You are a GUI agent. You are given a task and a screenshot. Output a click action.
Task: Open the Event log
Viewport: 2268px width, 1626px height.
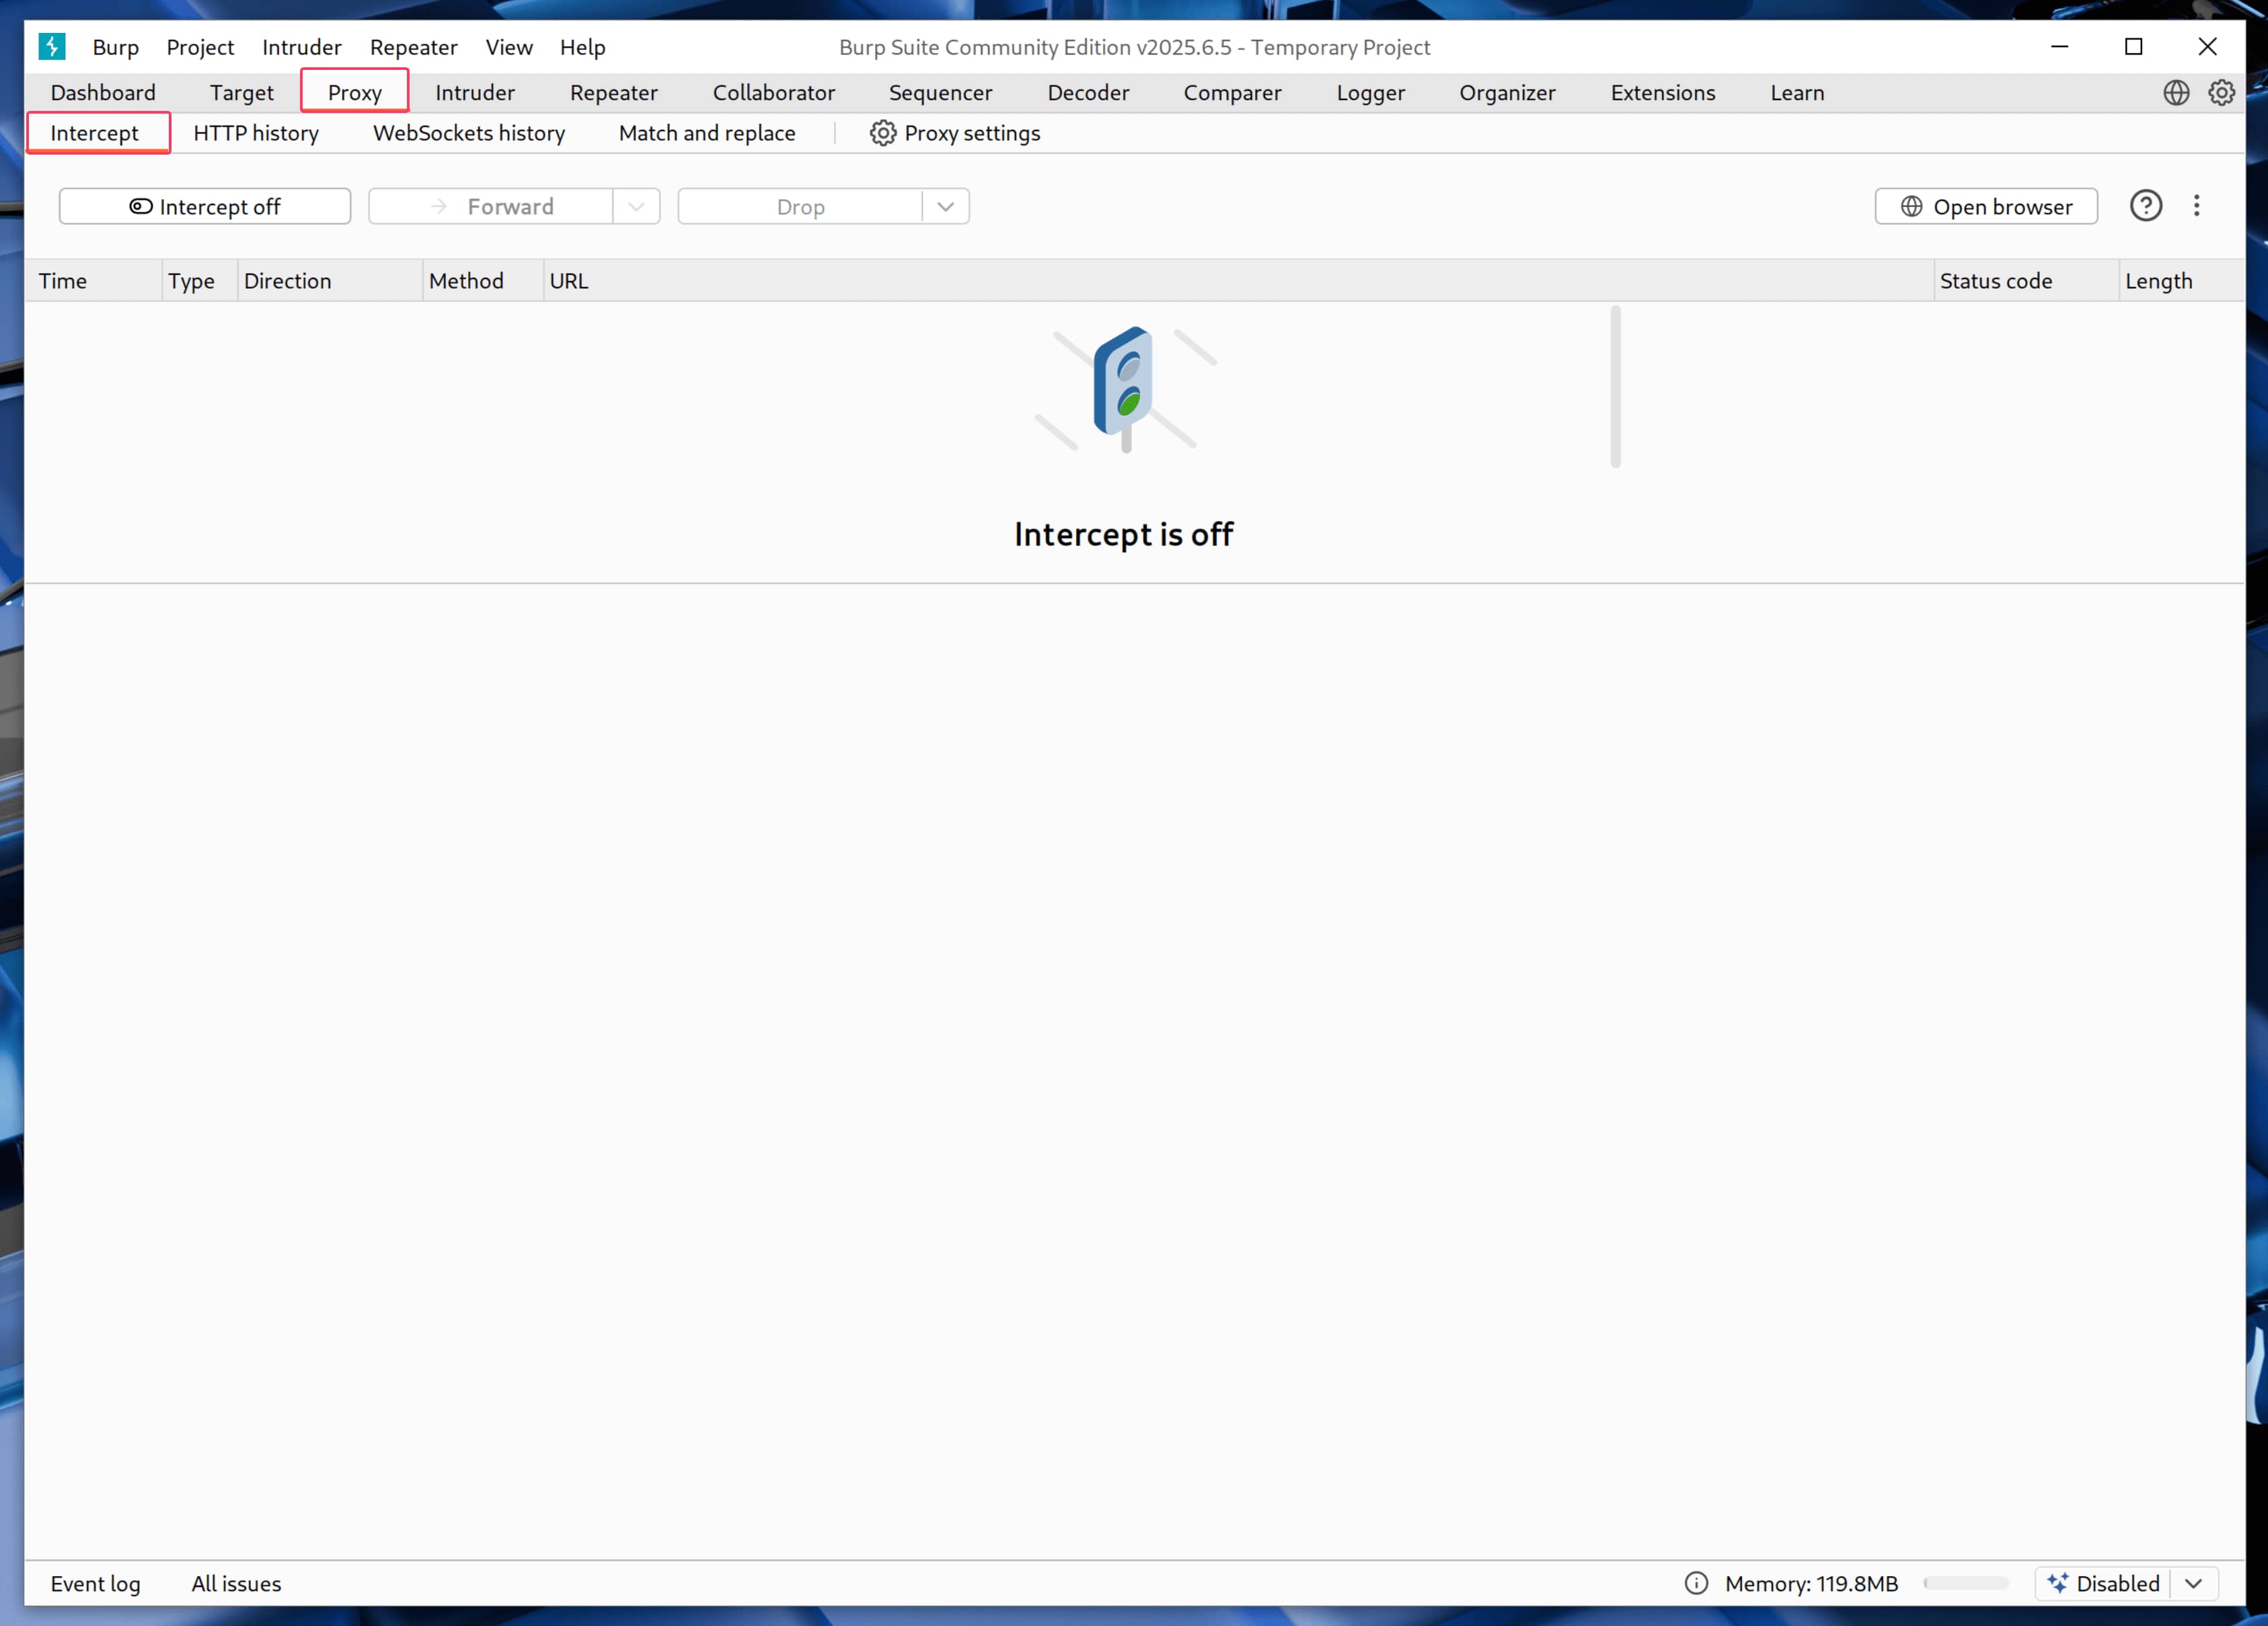tap(95, 1583)
